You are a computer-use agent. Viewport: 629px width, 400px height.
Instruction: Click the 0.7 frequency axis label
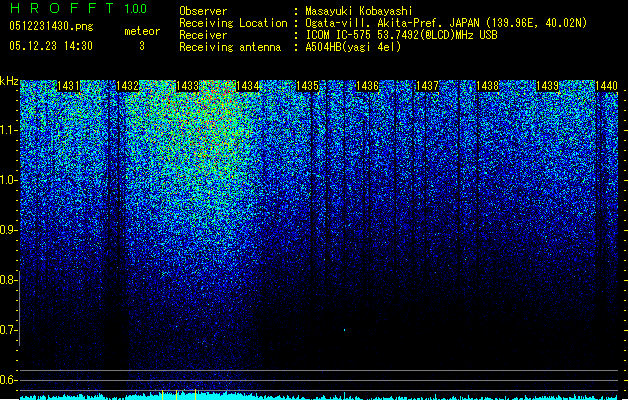[8, 330]
